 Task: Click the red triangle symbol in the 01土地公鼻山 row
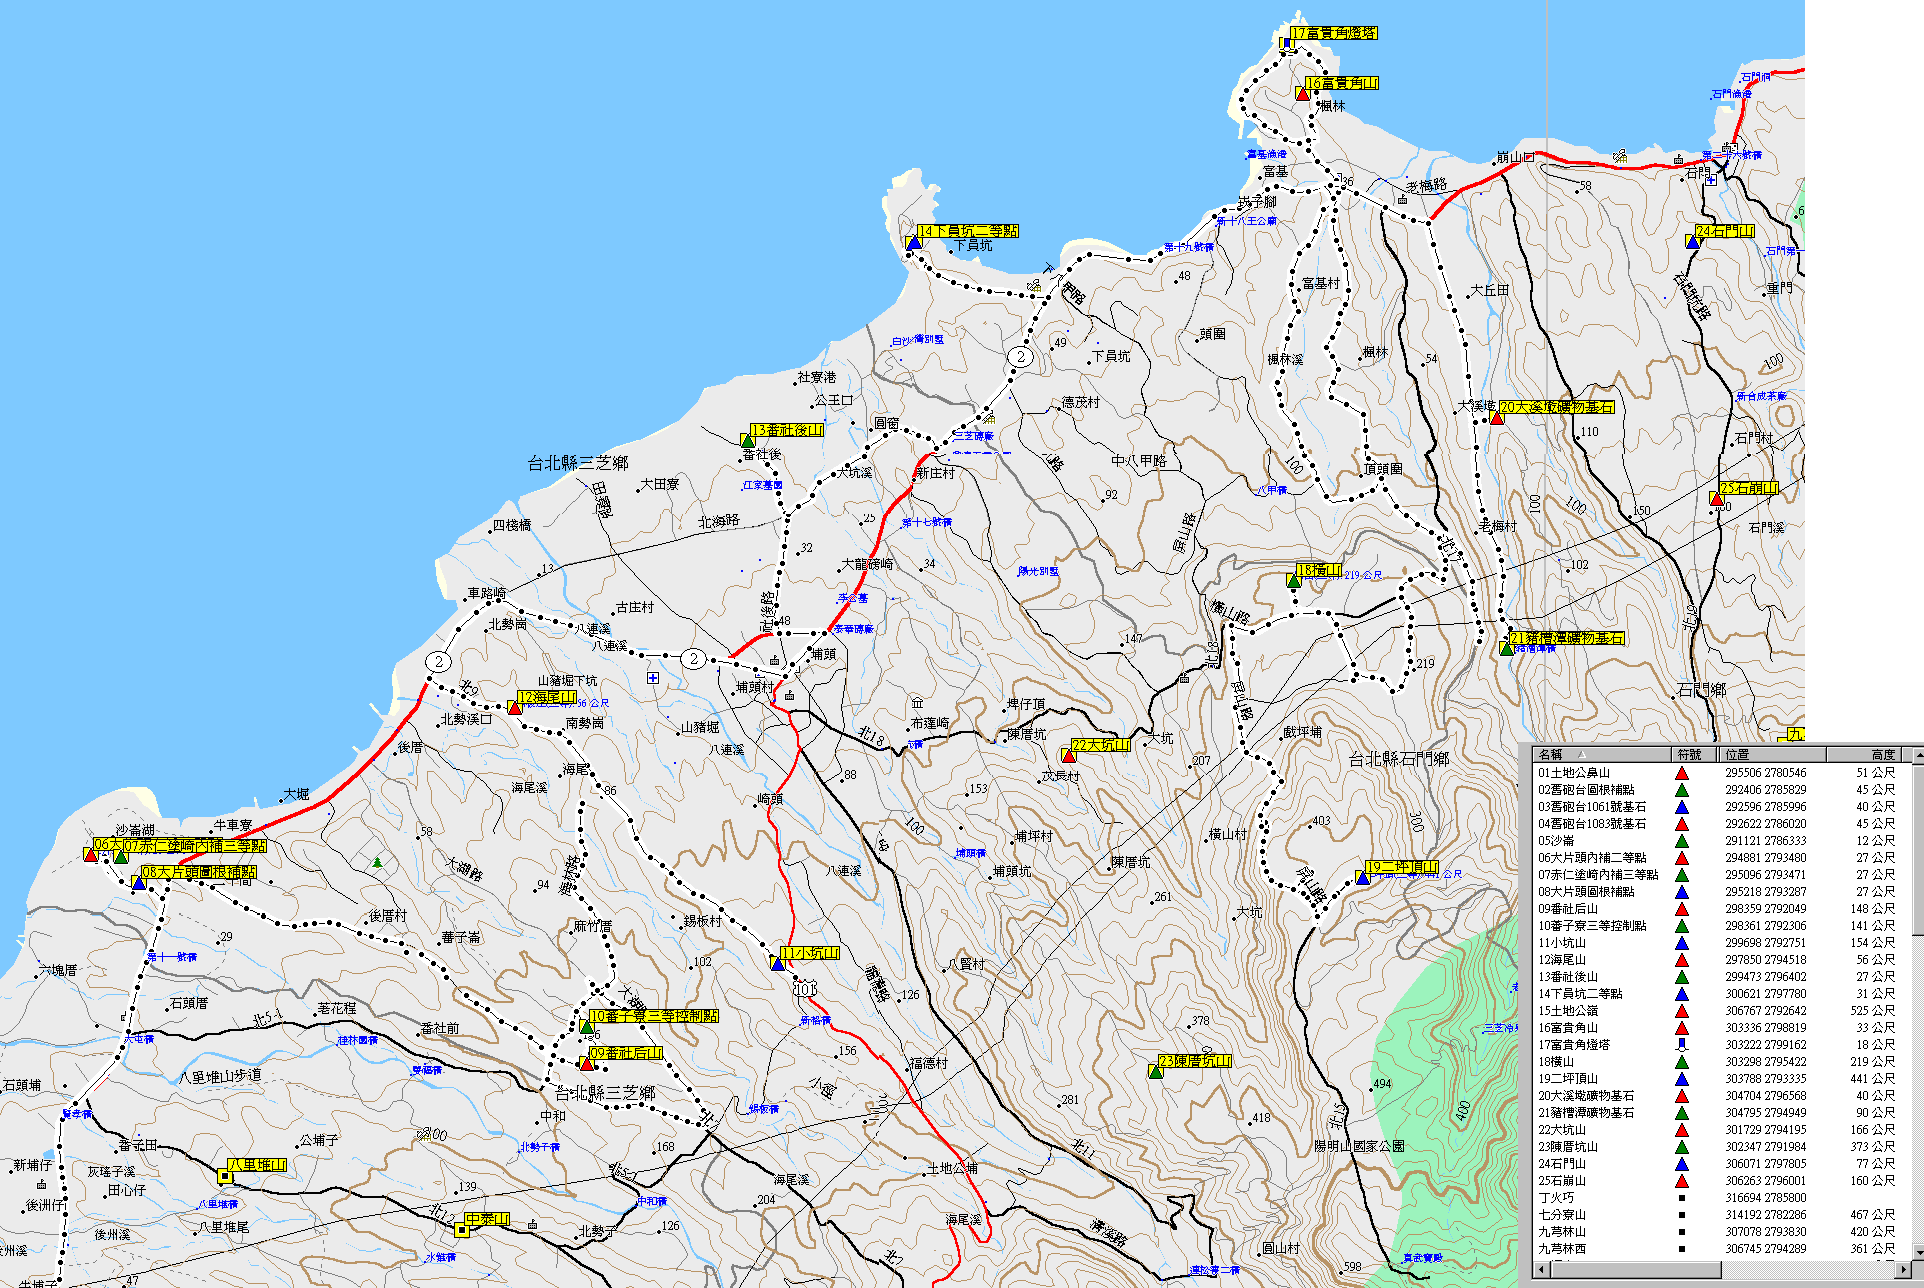tap(1682, 773)
